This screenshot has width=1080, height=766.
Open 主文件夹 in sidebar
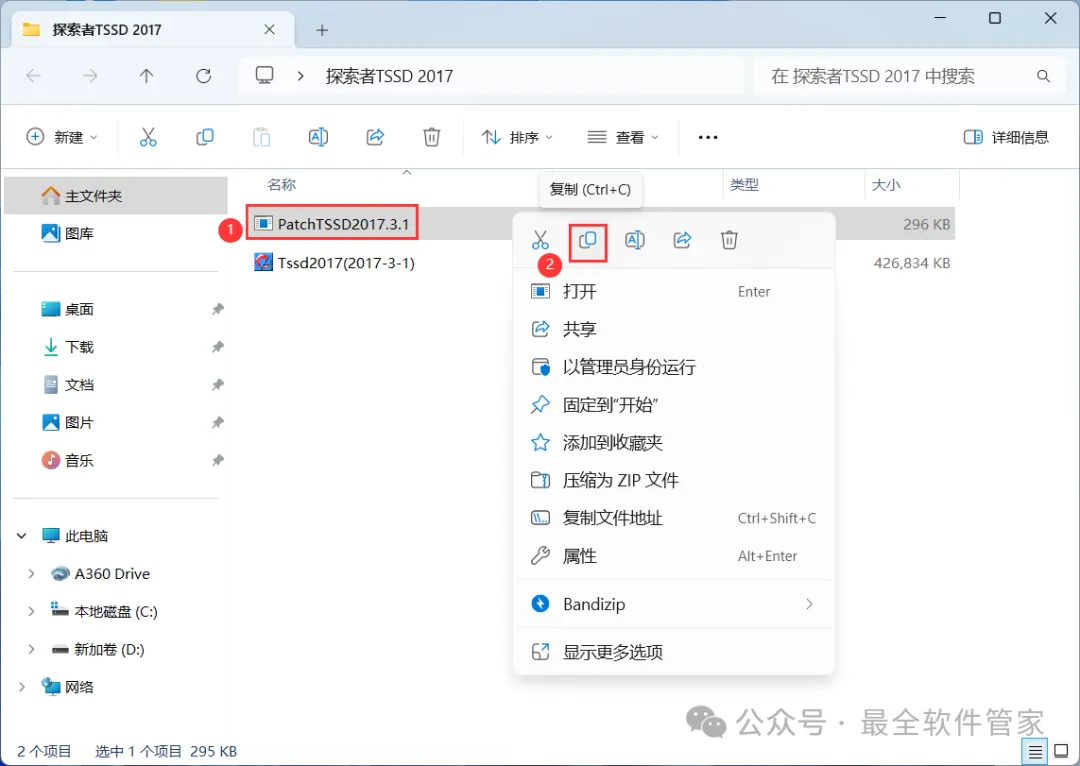(116, 196)
